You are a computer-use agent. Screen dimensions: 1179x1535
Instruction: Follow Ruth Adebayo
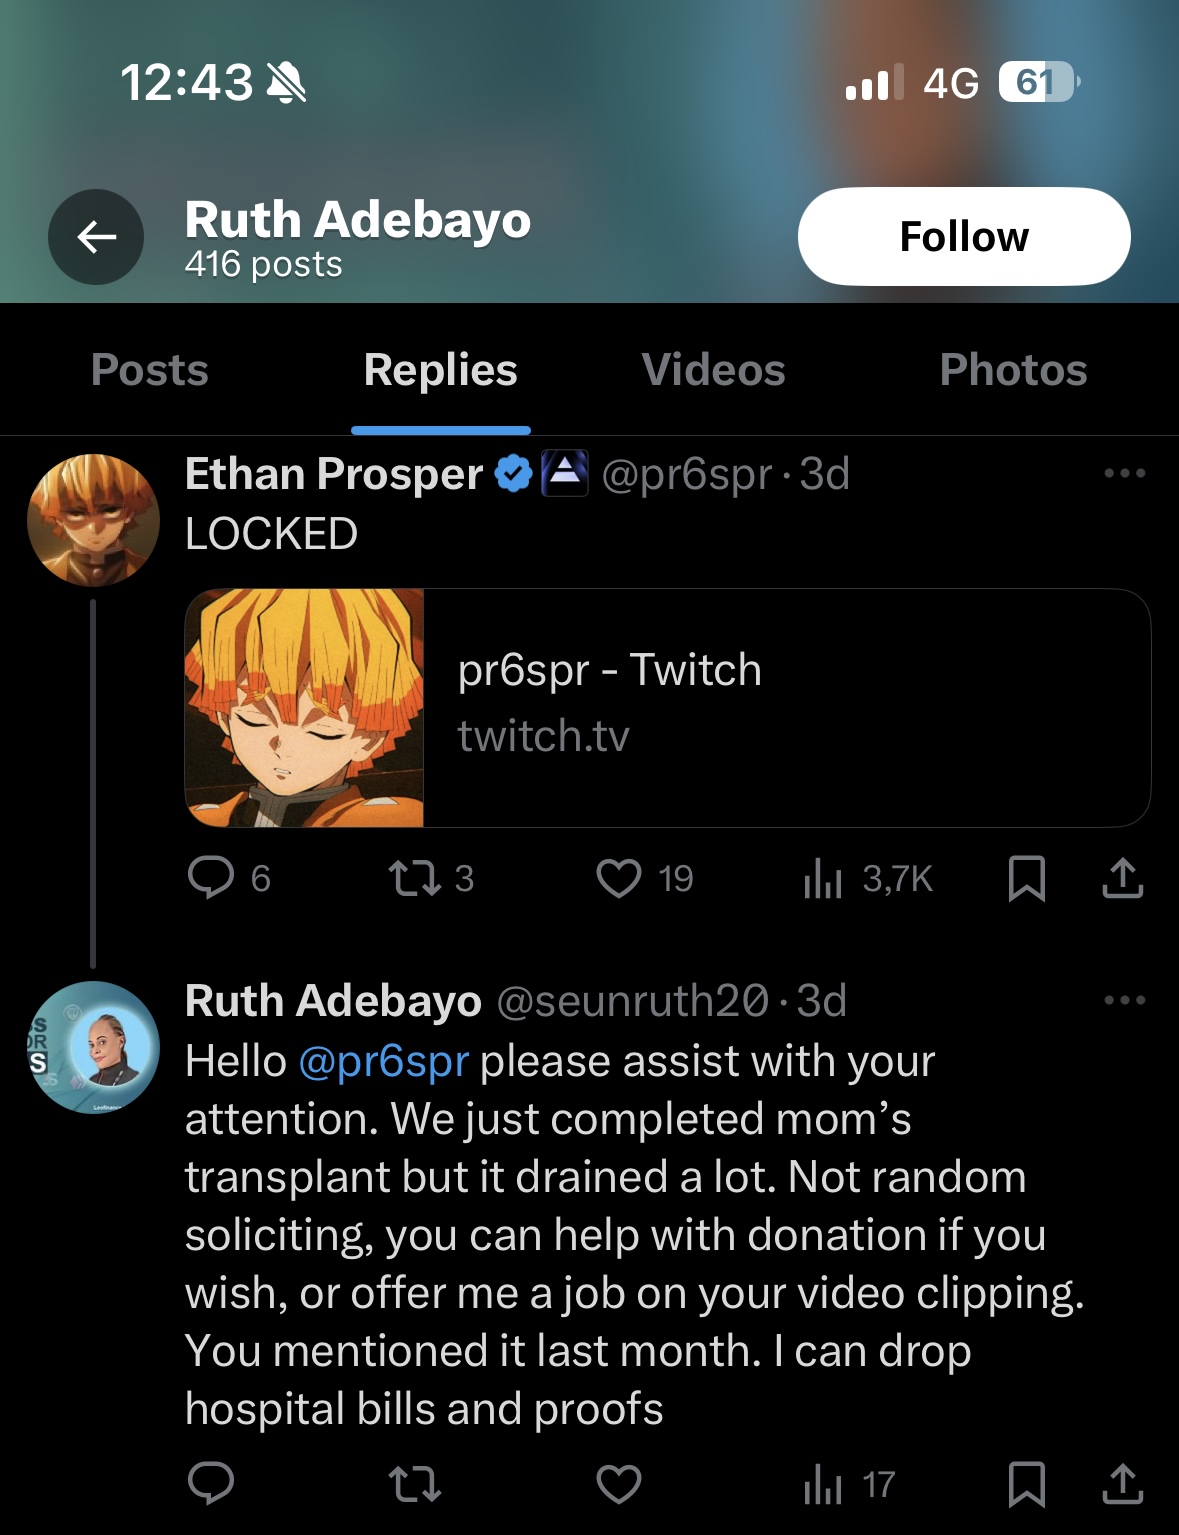click(x=963, y=237)
